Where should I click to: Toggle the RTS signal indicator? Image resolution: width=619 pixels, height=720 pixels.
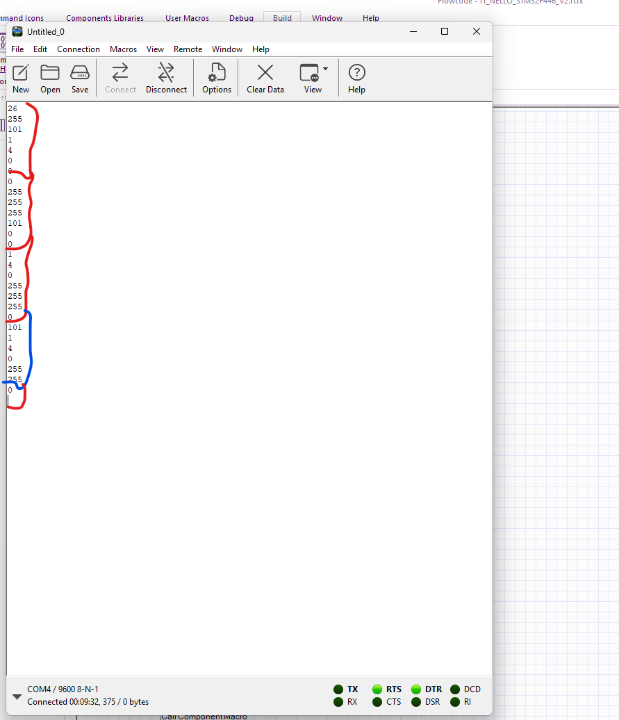377,689
